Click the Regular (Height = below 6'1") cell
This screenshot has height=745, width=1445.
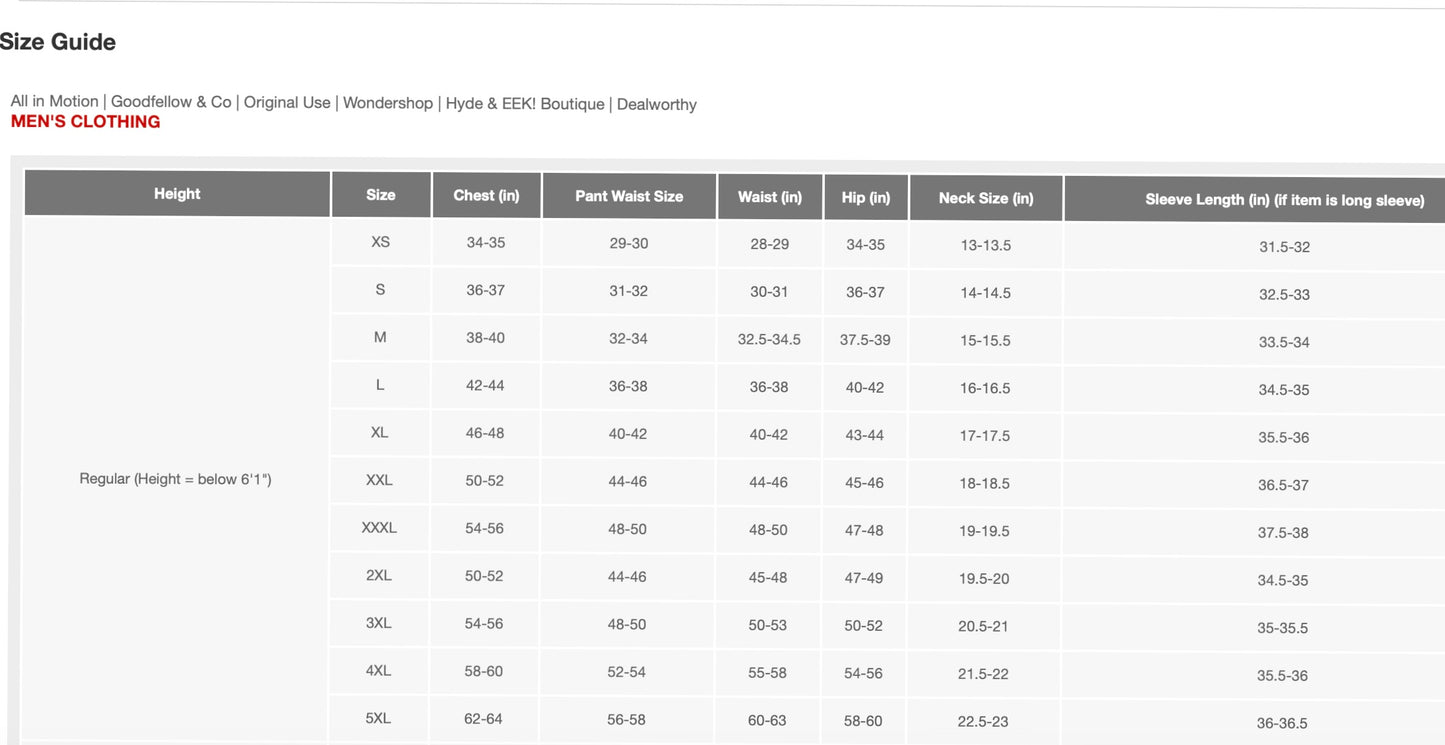tap(176, 479)
